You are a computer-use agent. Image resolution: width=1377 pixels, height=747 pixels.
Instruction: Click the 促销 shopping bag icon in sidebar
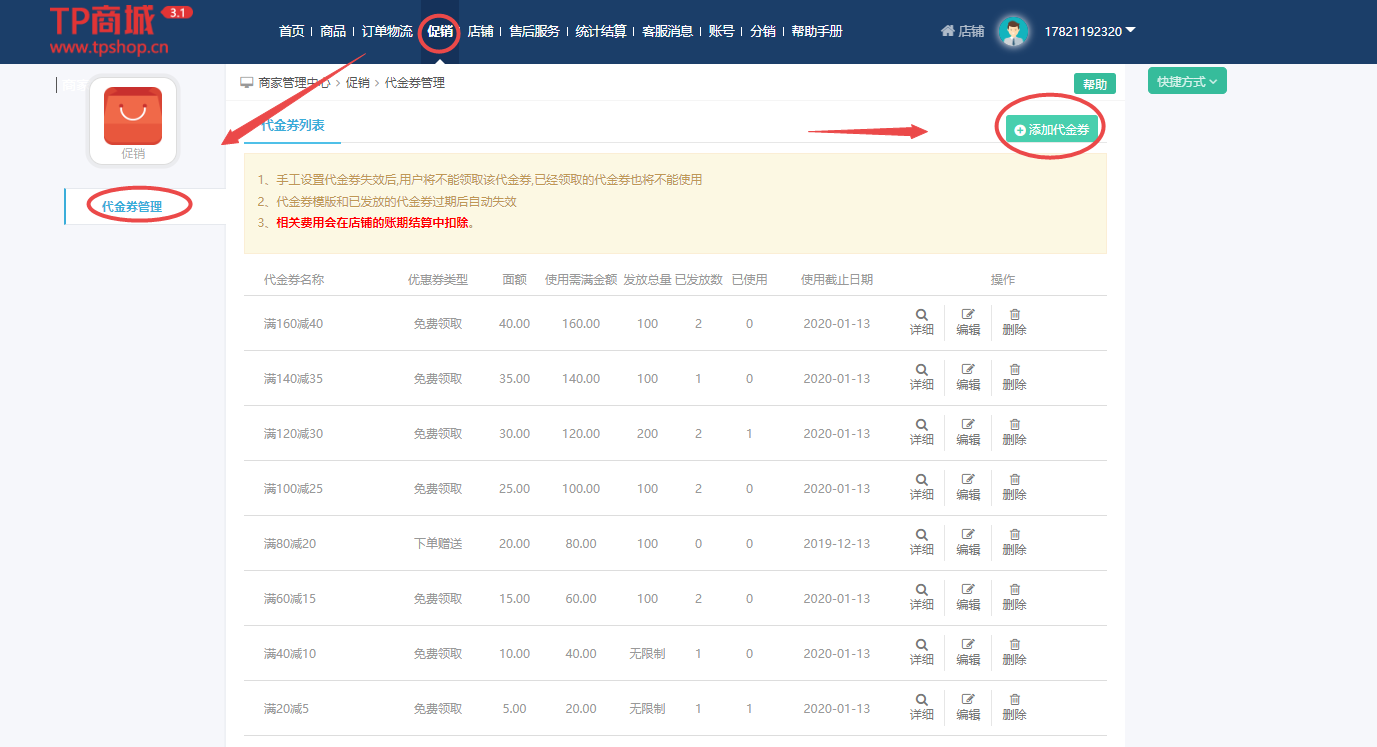click(x=132, y=115)
